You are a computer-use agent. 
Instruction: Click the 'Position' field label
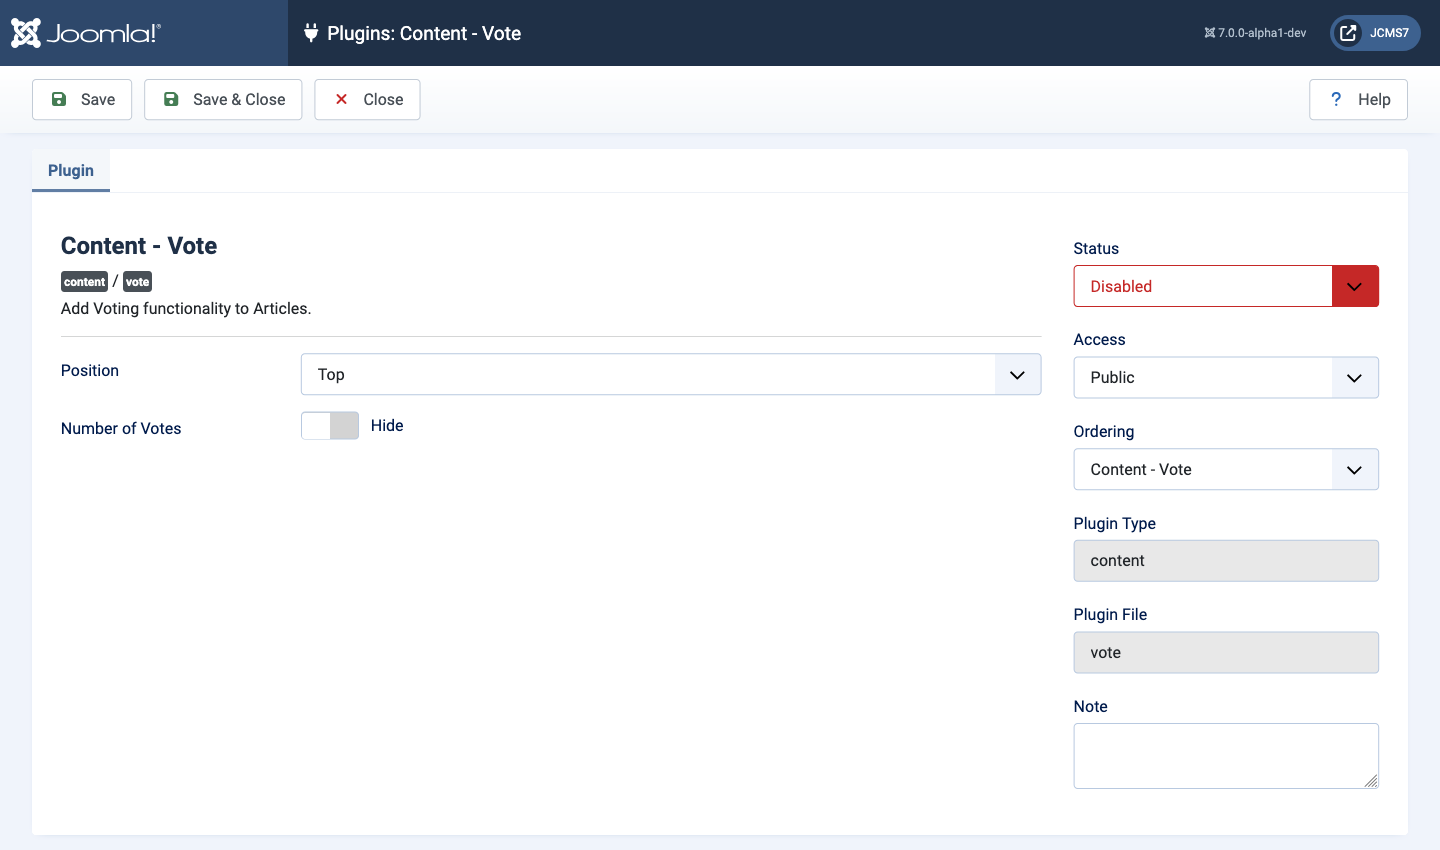point(90,370)
